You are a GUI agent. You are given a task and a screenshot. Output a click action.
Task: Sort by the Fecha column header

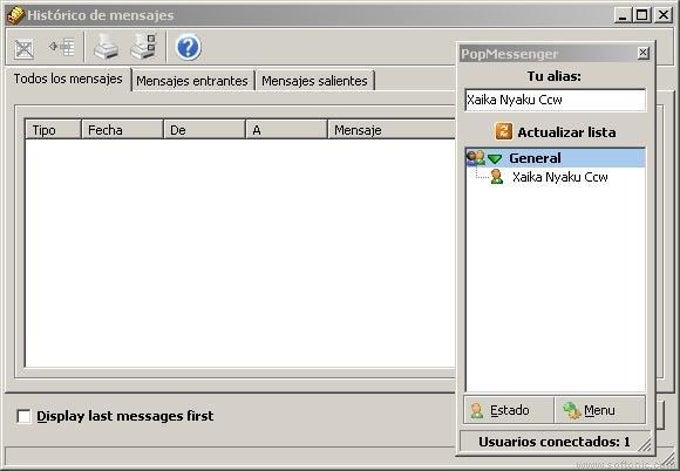click(x=122, y=130)
